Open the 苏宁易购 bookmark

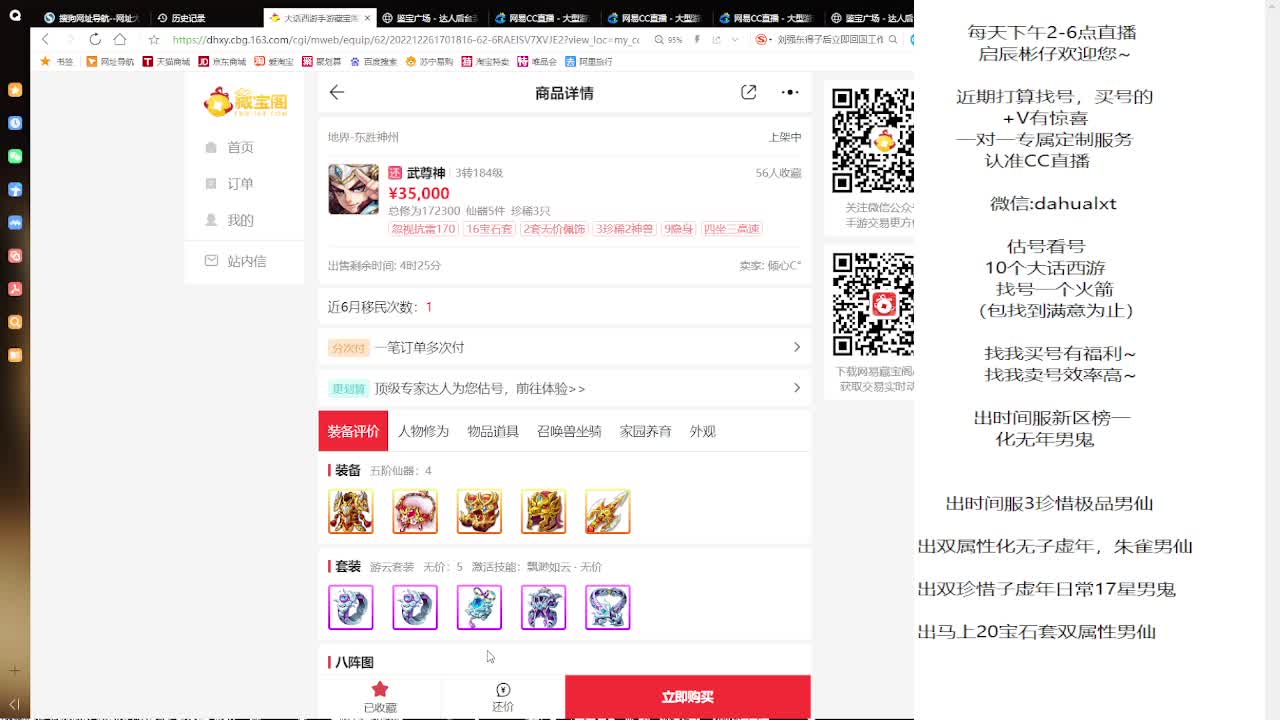(x=429, y=61)
